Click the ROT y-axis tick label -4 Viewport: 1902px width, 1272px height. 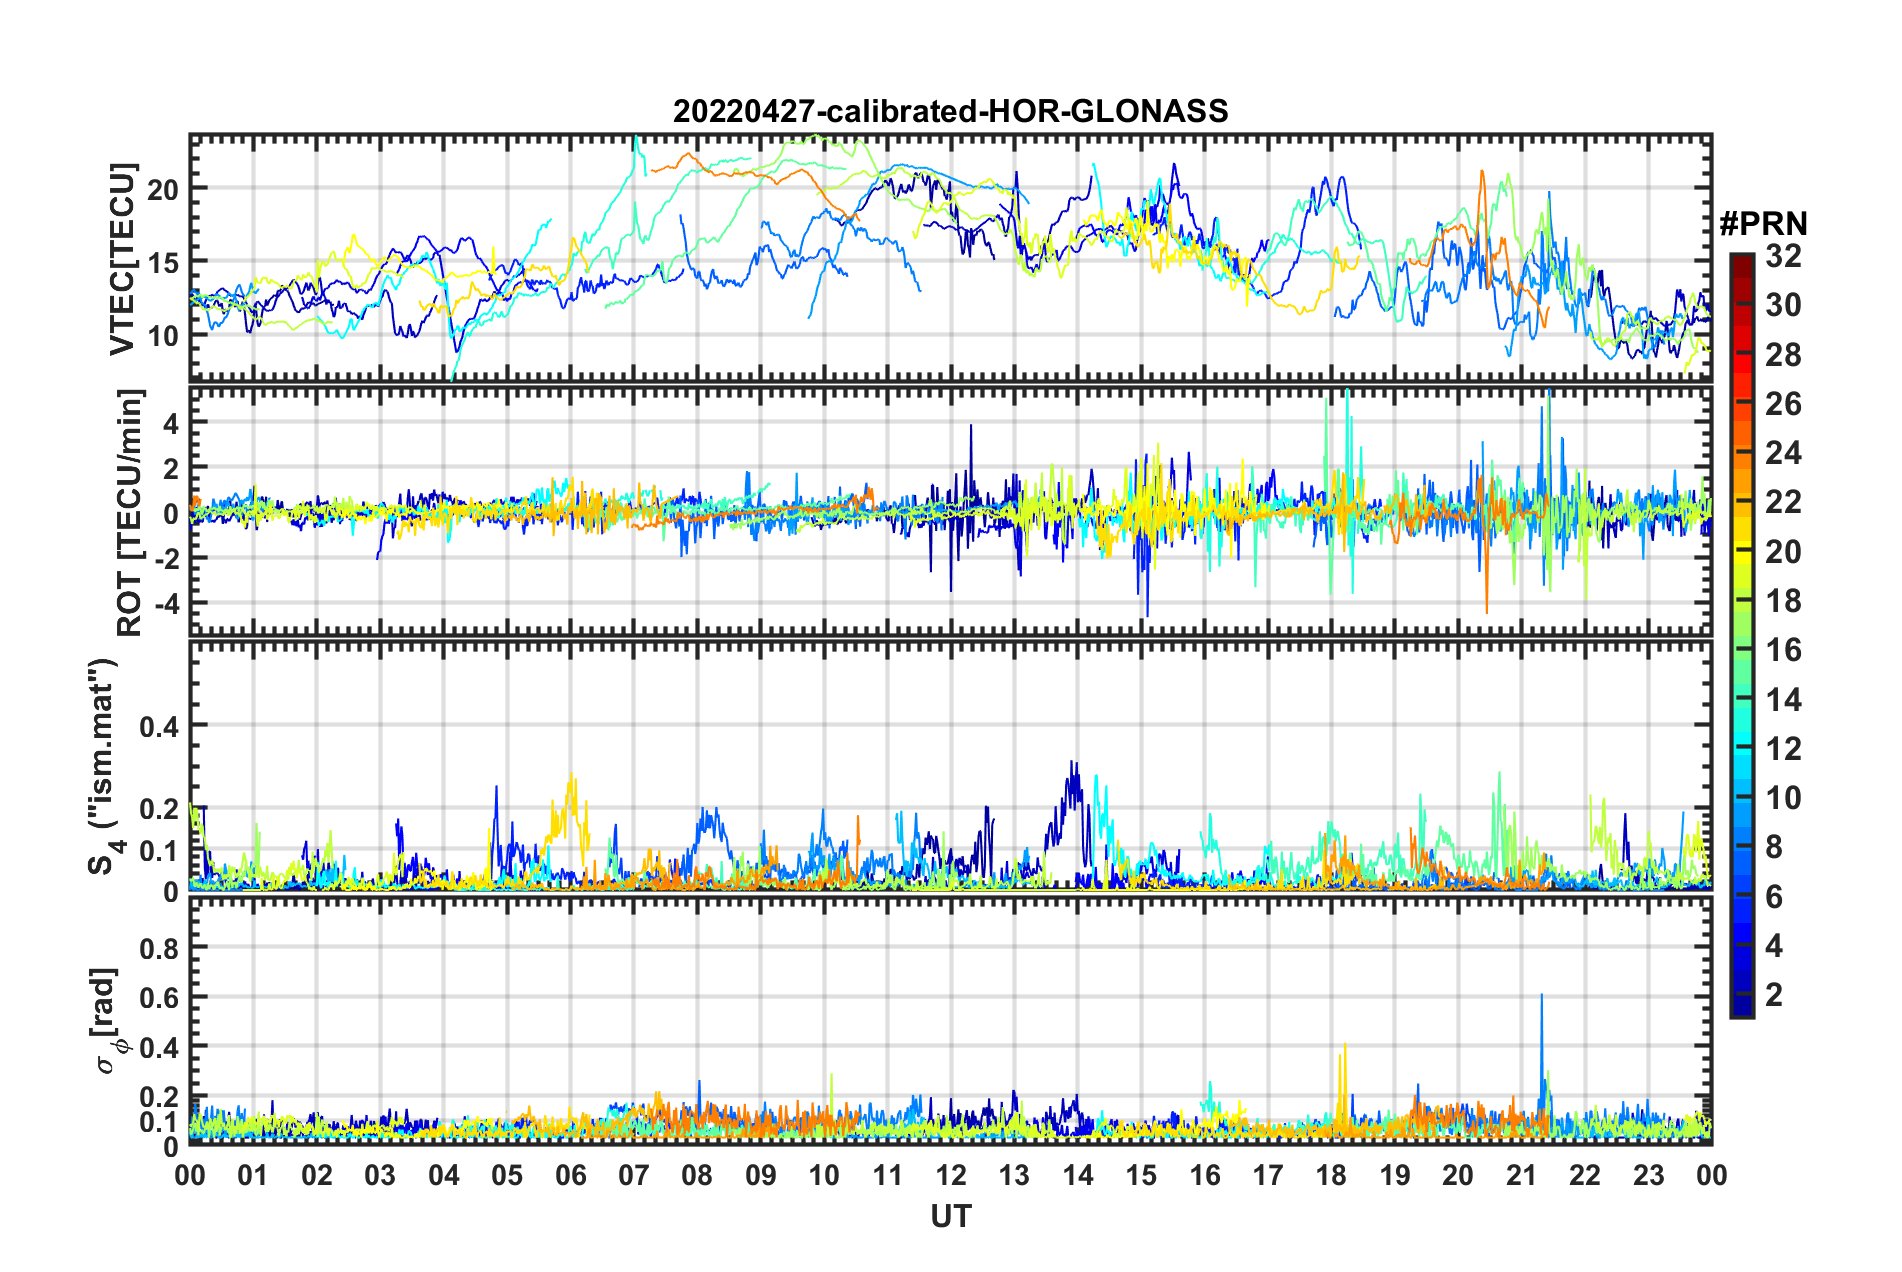(x=166, y=603)
